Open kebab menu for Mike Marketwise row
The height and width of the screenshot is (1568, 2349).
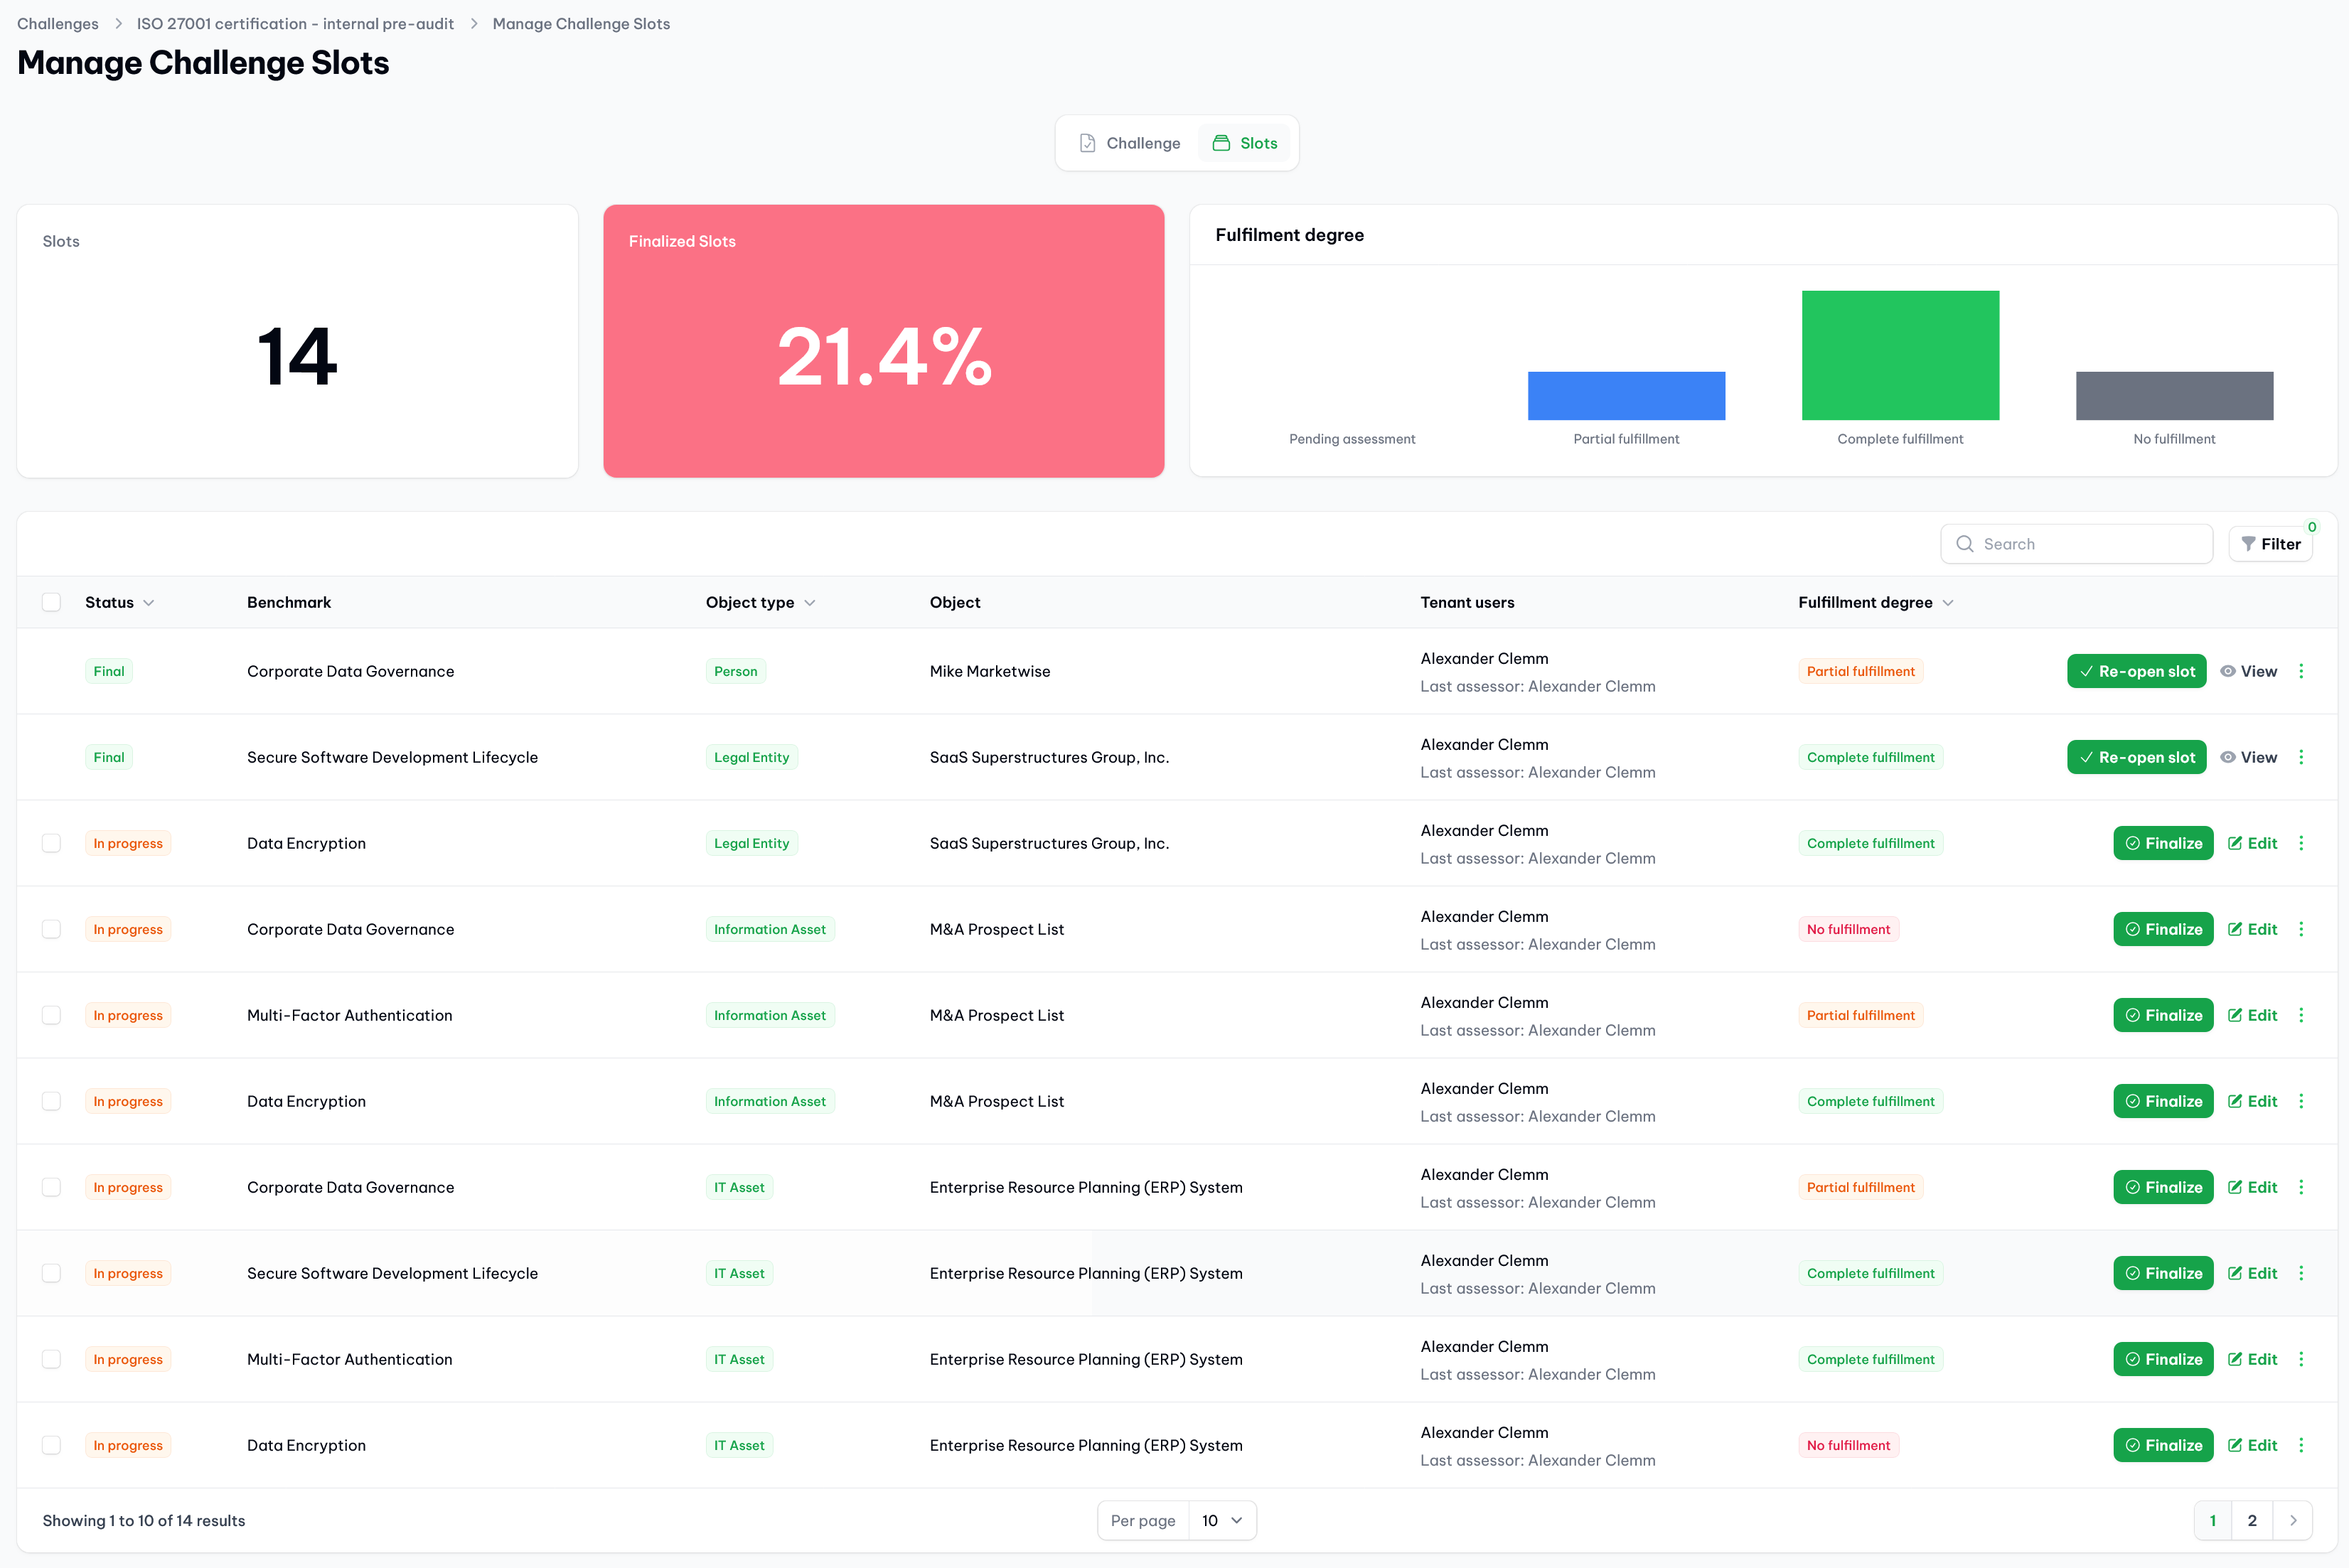pos(2301,671)
